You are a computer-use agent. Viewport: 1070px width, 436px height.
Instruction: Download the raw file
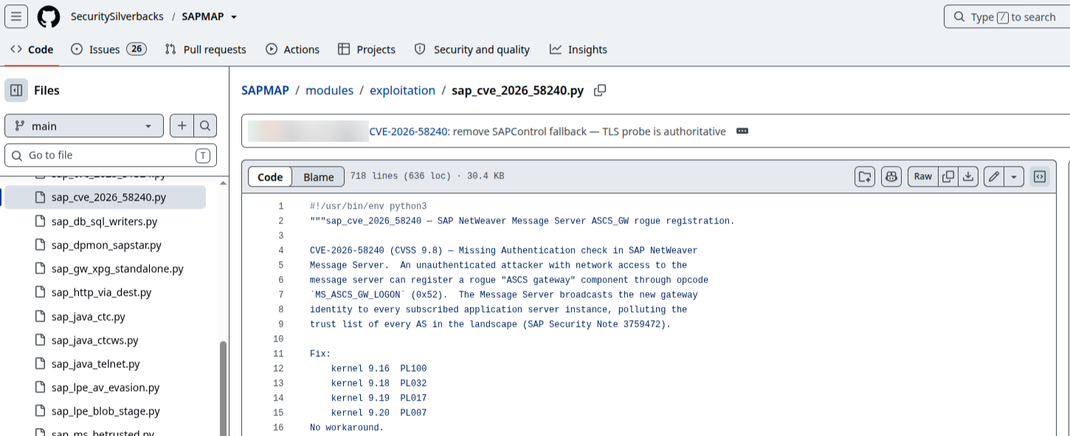[968, 177]
